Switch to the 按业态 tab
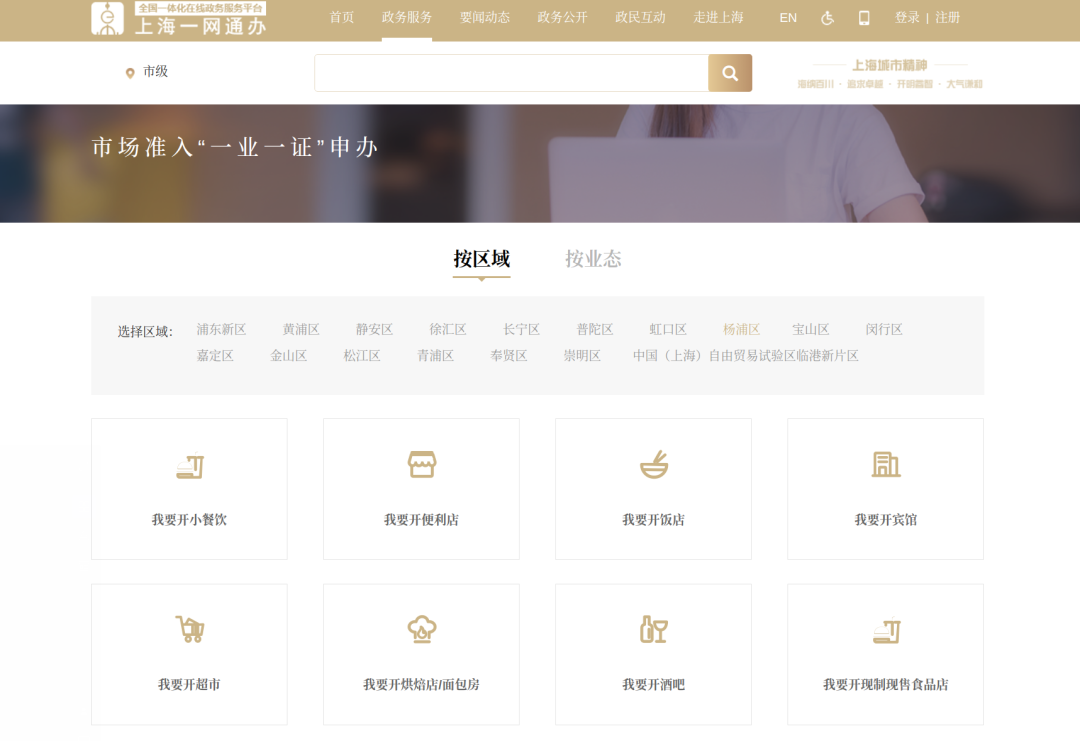 click(x=593, y=258)
